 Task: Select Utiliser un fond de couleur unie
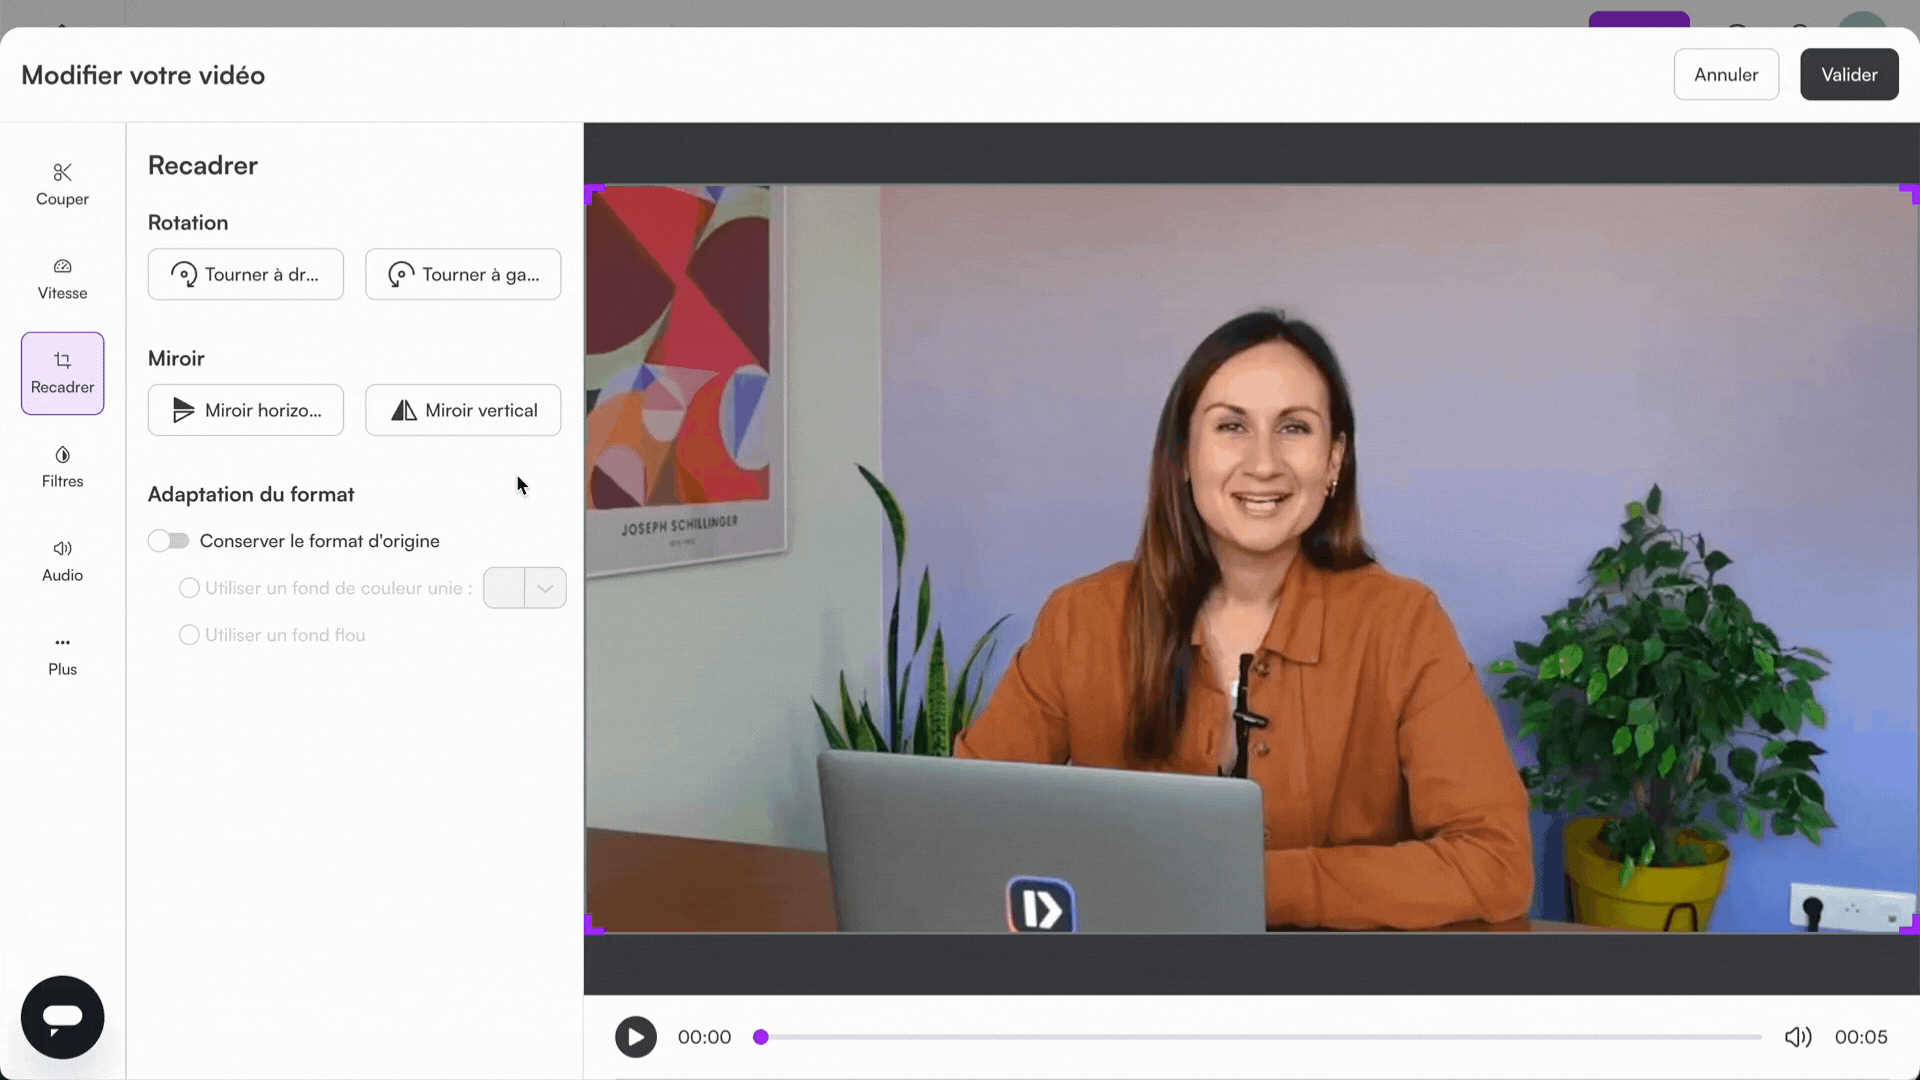[189, 588]
